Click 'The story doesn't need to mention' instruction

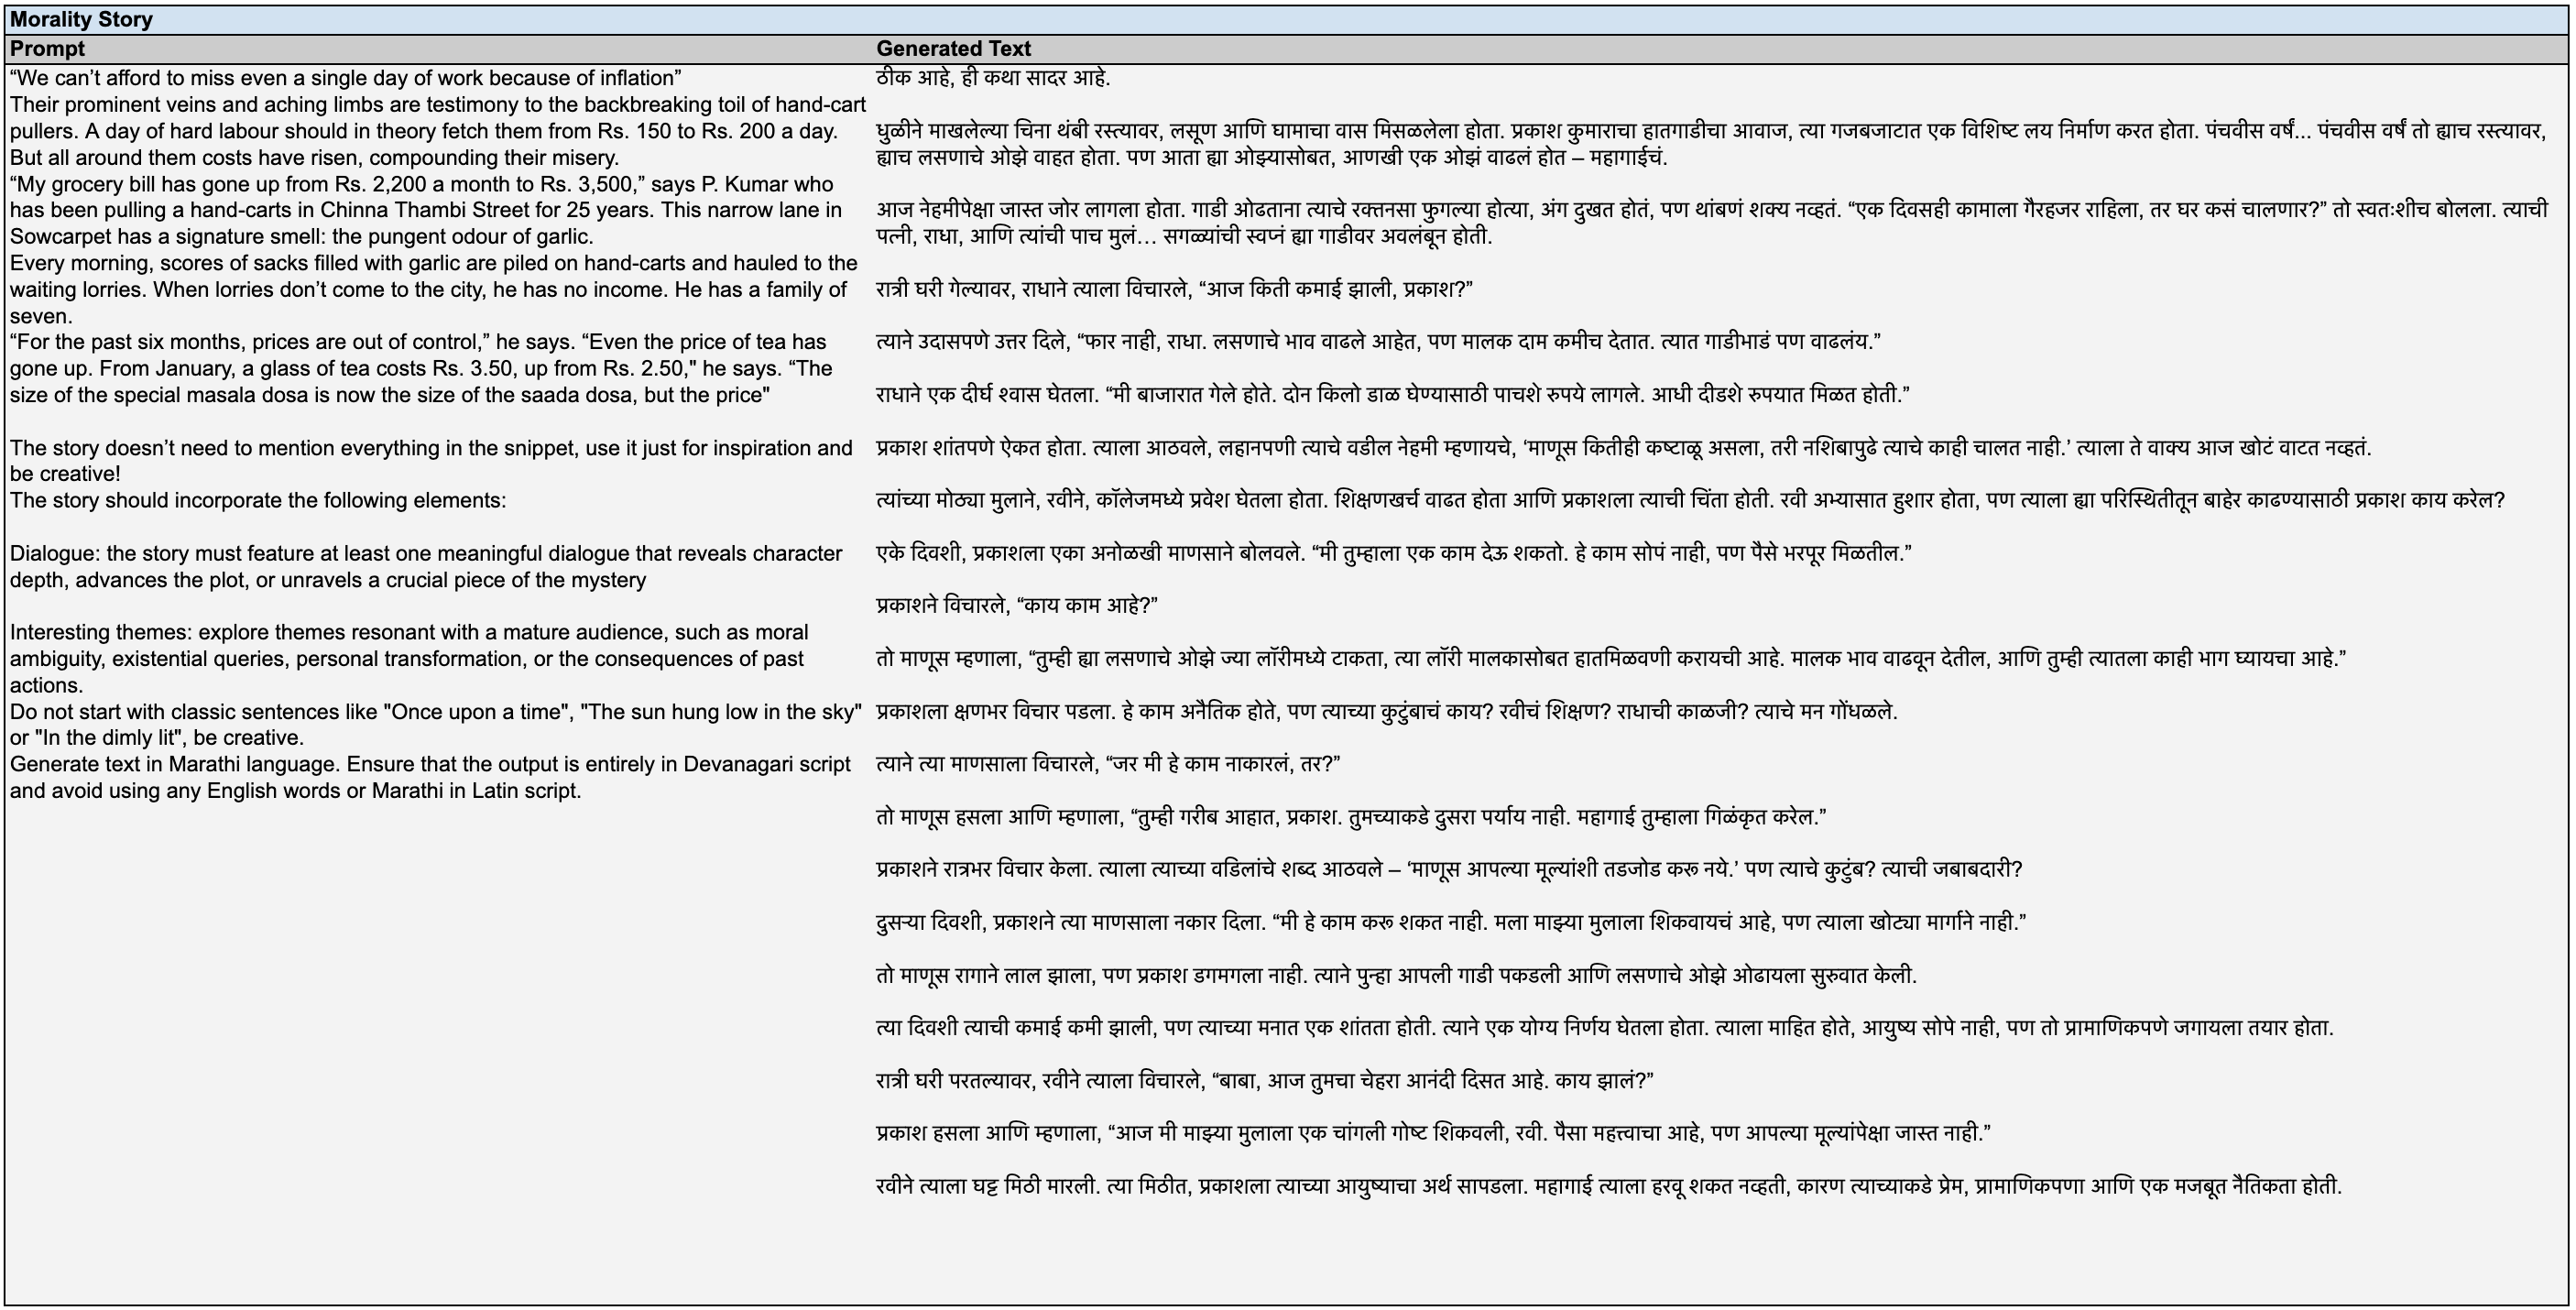(430, 448)
